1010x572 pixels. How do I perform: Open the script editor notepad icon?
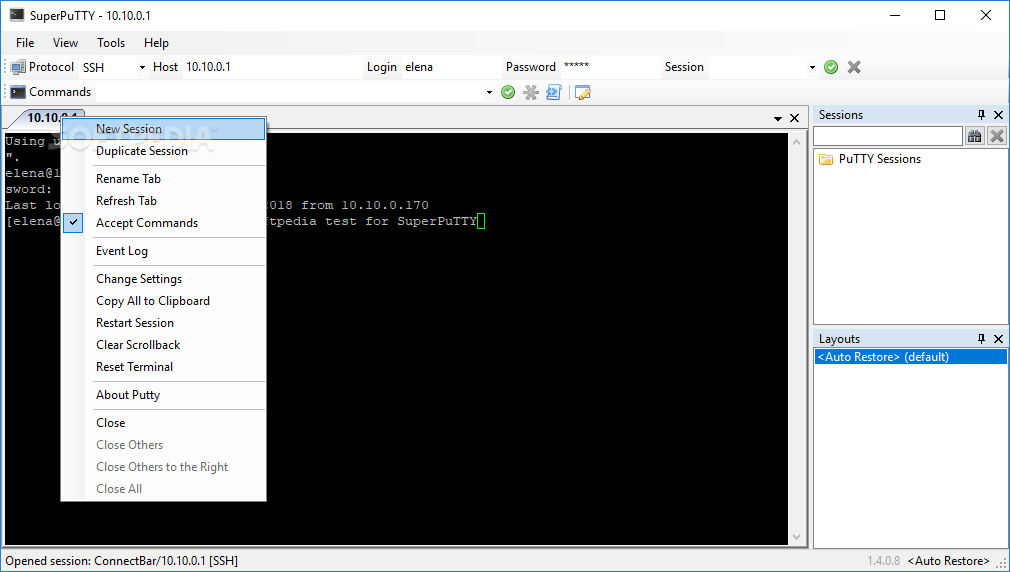(582, 92)
